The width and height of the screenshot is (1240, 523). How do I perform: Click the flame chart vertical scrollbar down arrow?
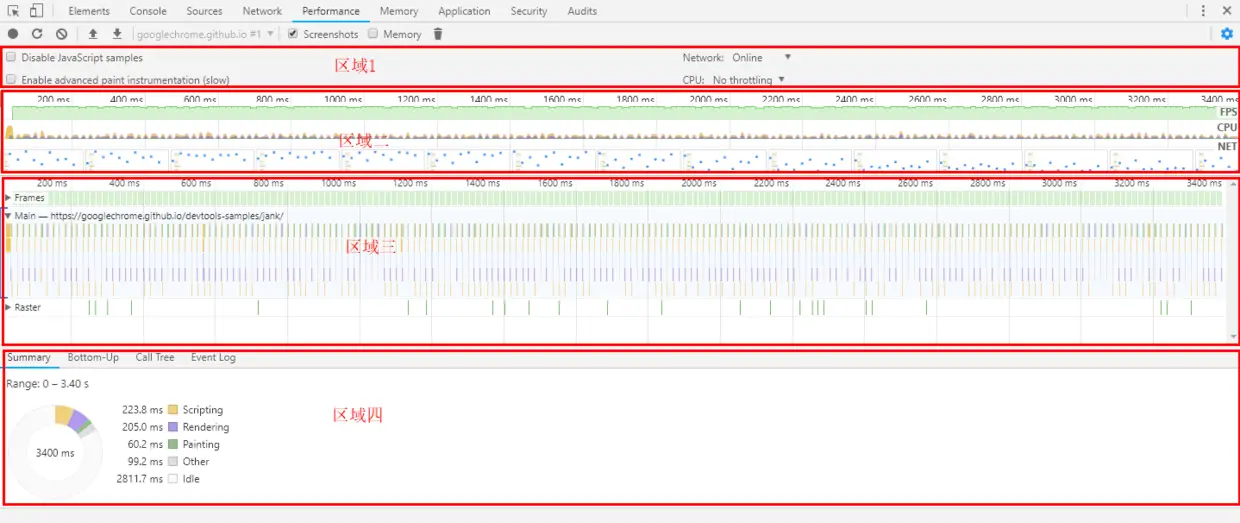1233,337
